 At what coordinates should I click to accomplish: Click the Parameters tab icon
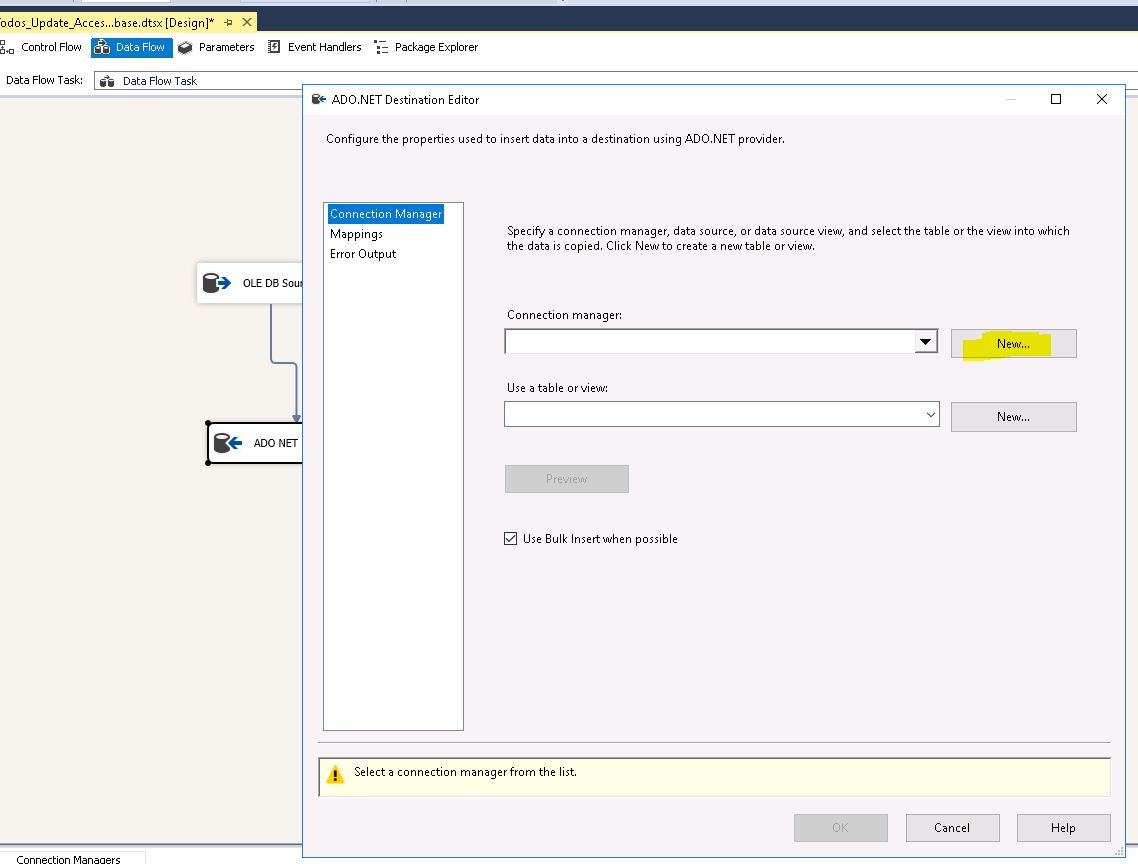click(x=185, y=47)
